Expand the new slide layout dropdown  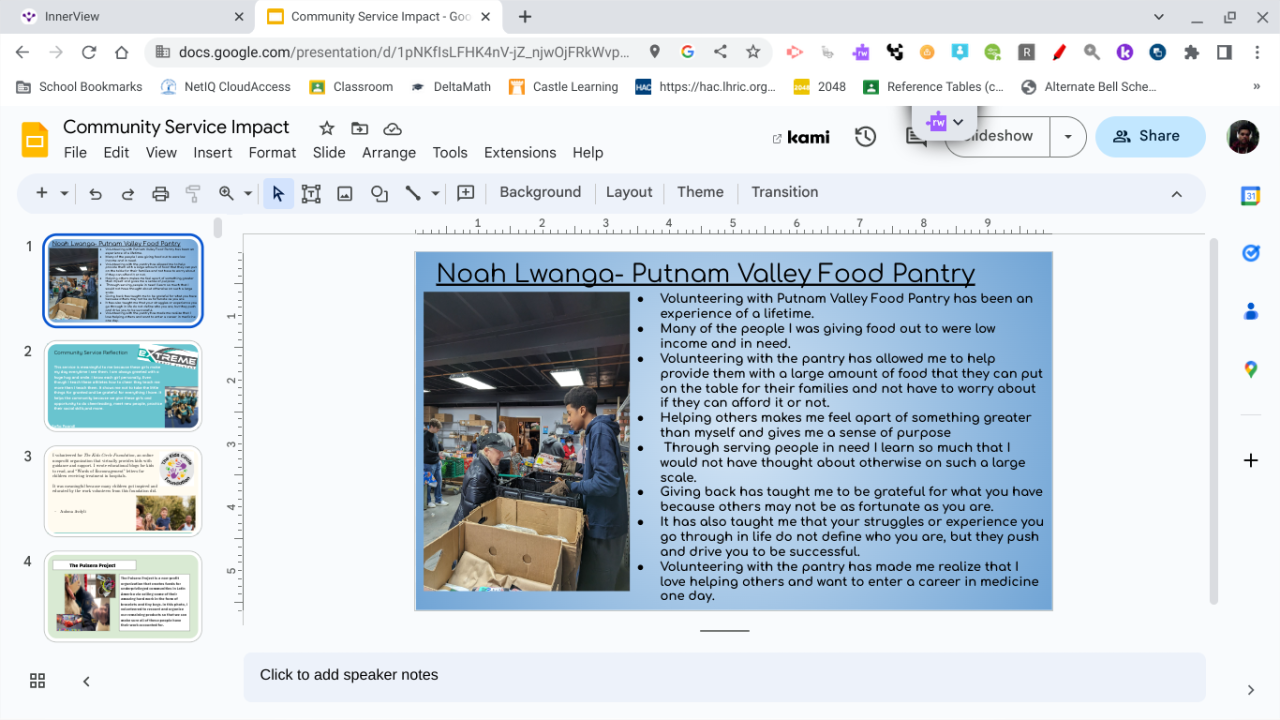[65, 193]
